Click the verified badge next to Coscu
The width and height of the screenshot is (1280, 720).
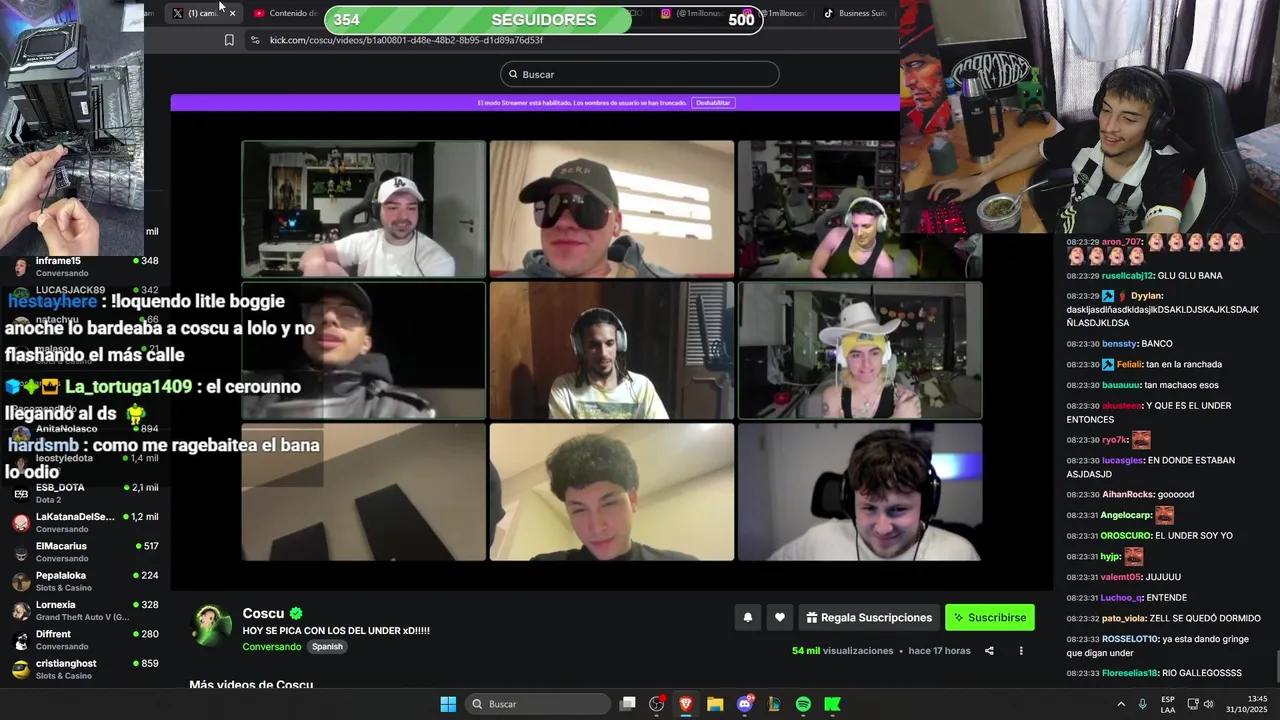[296, 613]
